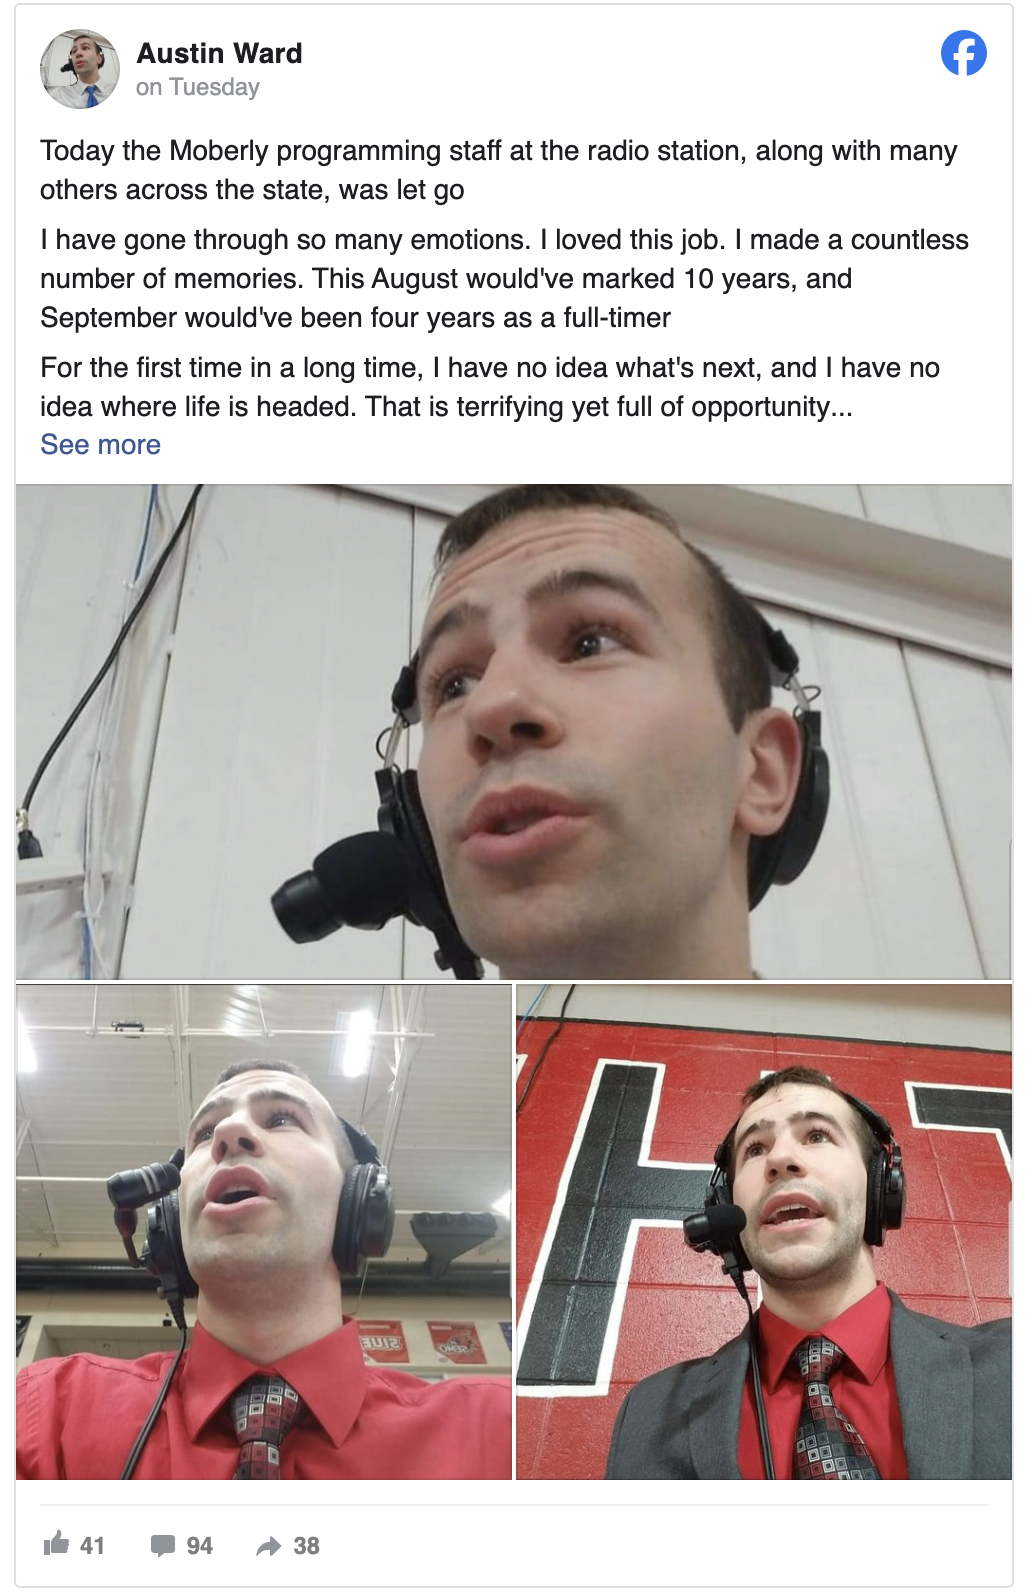The height and width of the screenshot is (1596, 1026).
Task: Open the Austin Ward name link
Action: pyautogui.click(x=219, y=53)
